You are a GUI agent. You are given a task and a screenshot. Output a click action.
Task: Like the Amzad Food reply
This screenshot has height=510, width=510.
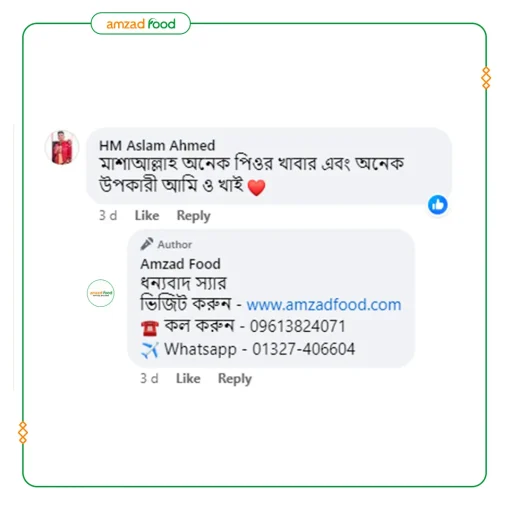(x=188, y=379)
